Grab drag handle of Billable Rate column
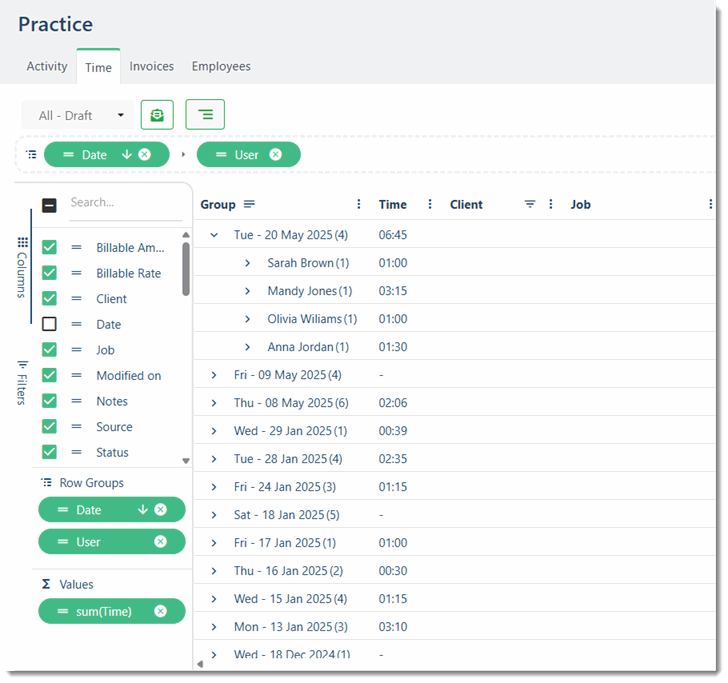 (77, 273)
